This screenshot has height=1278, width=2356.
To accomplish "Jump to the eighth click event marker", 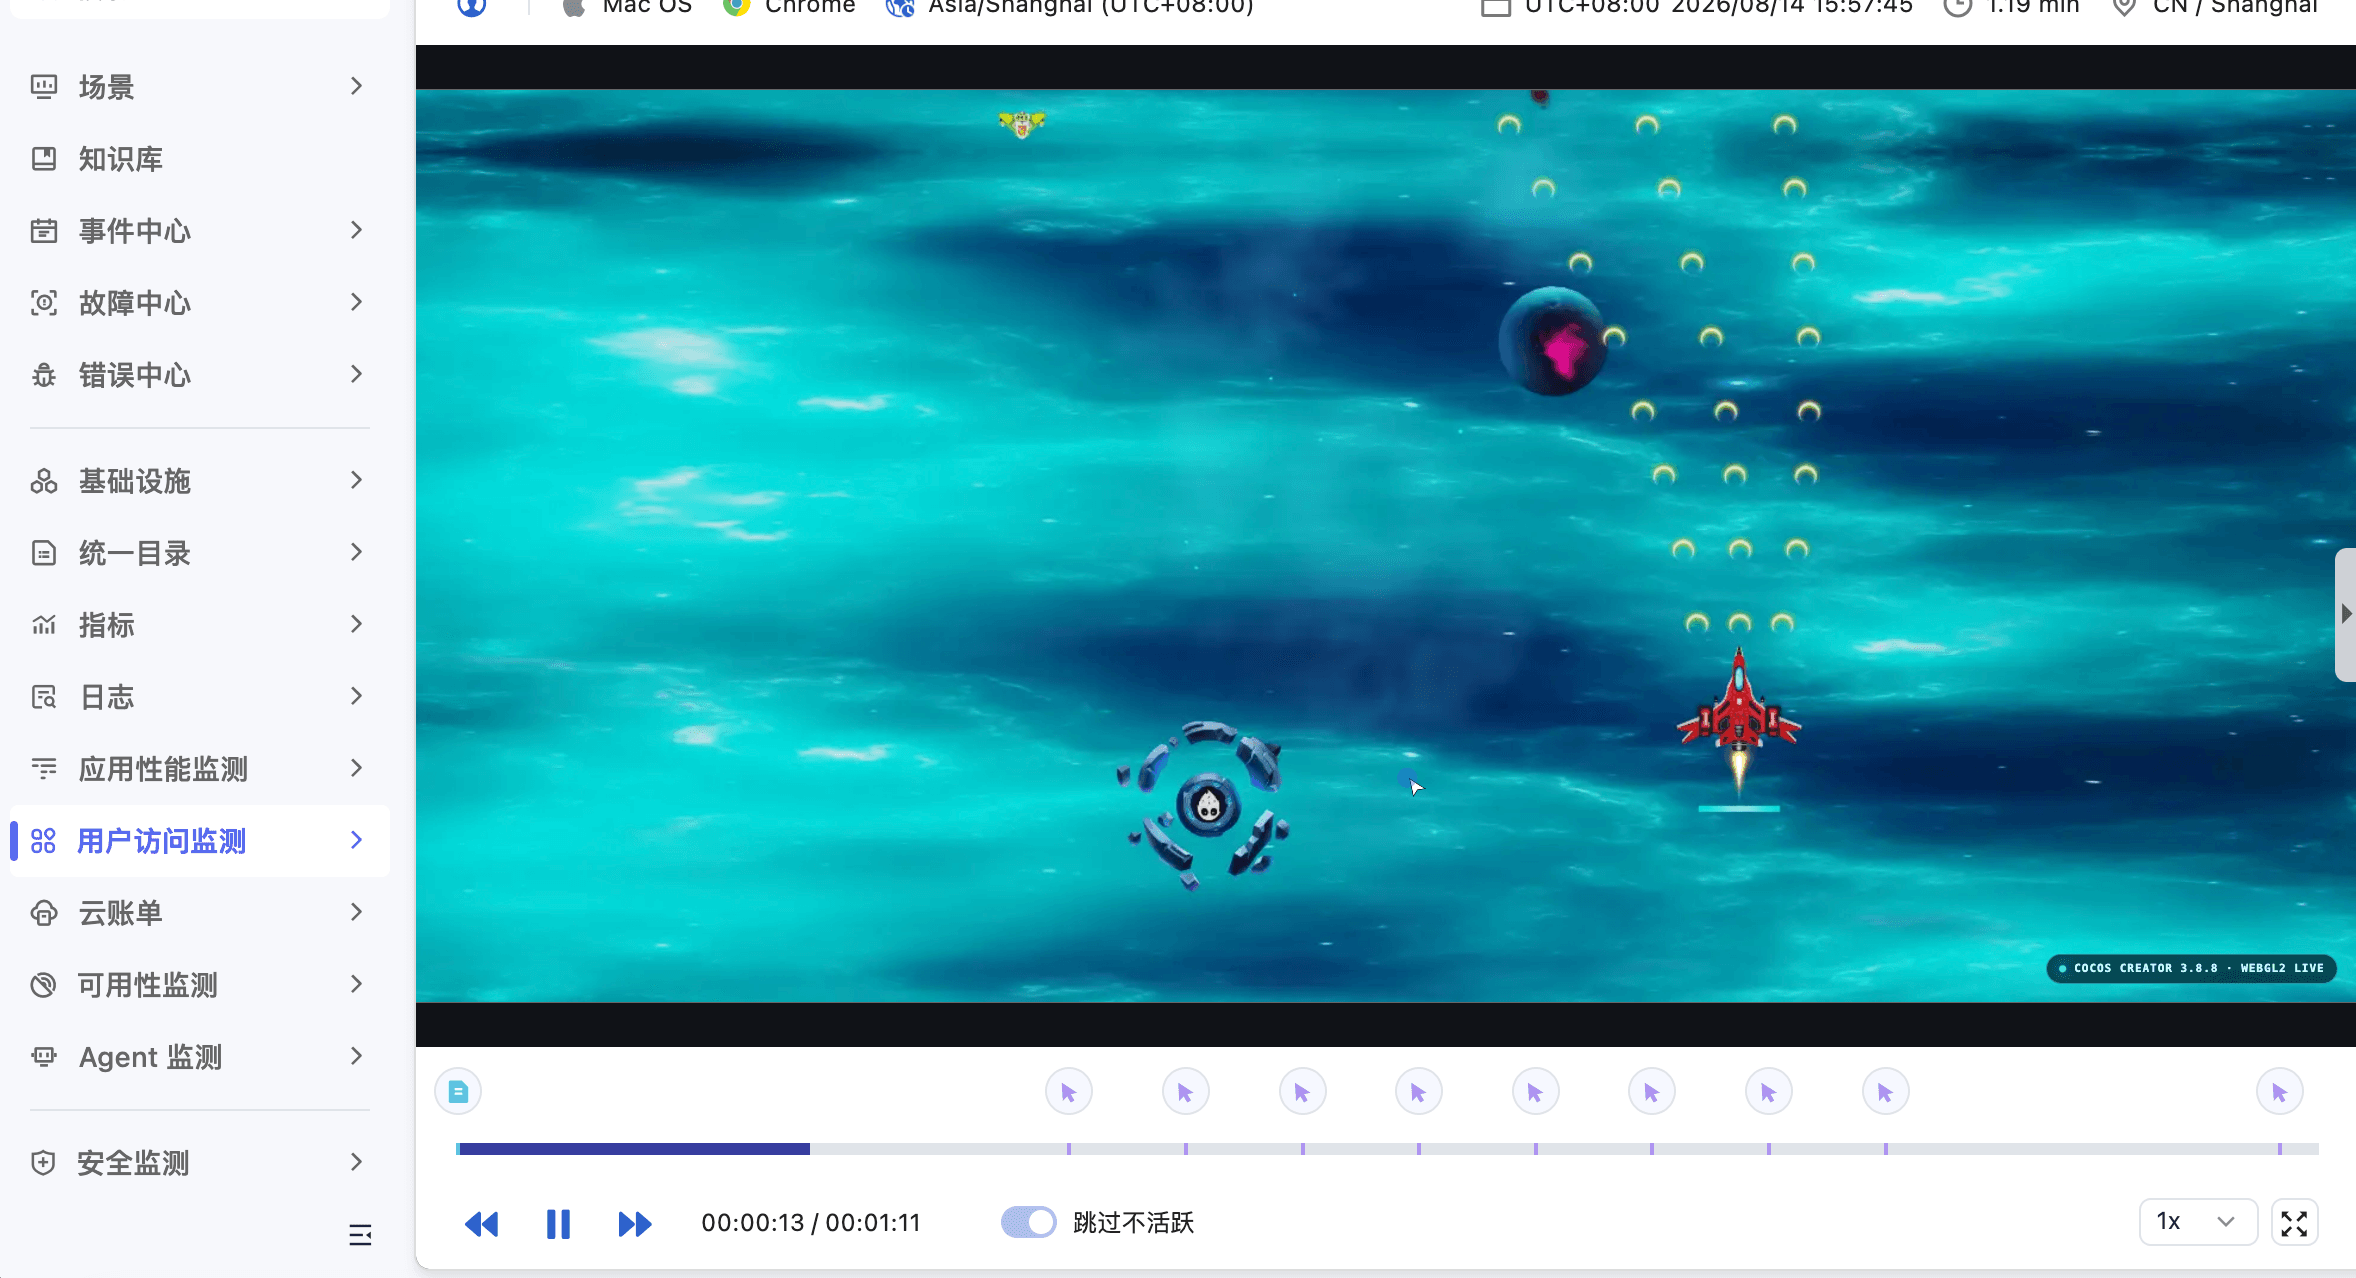I will pyautogui.click(x=1885, y=1092).
